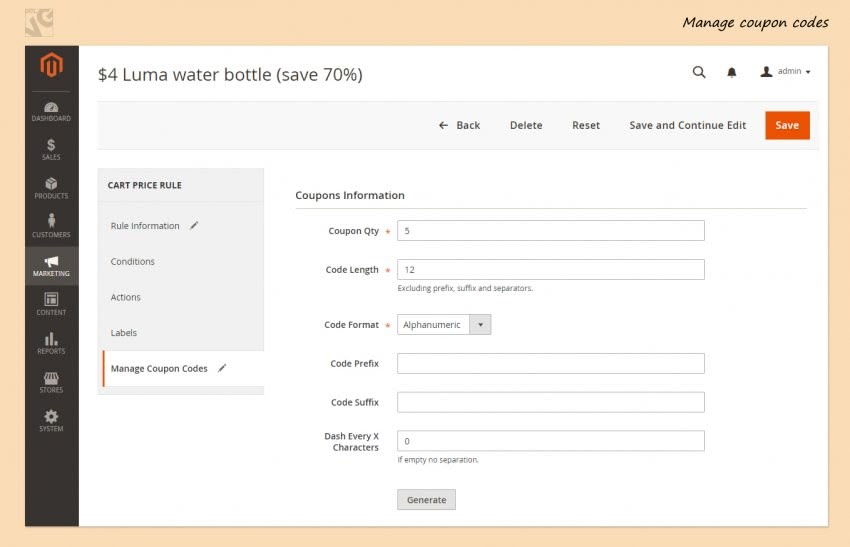850x547 pixels.
Task: Click the Generate button
Action: (426, 500)
